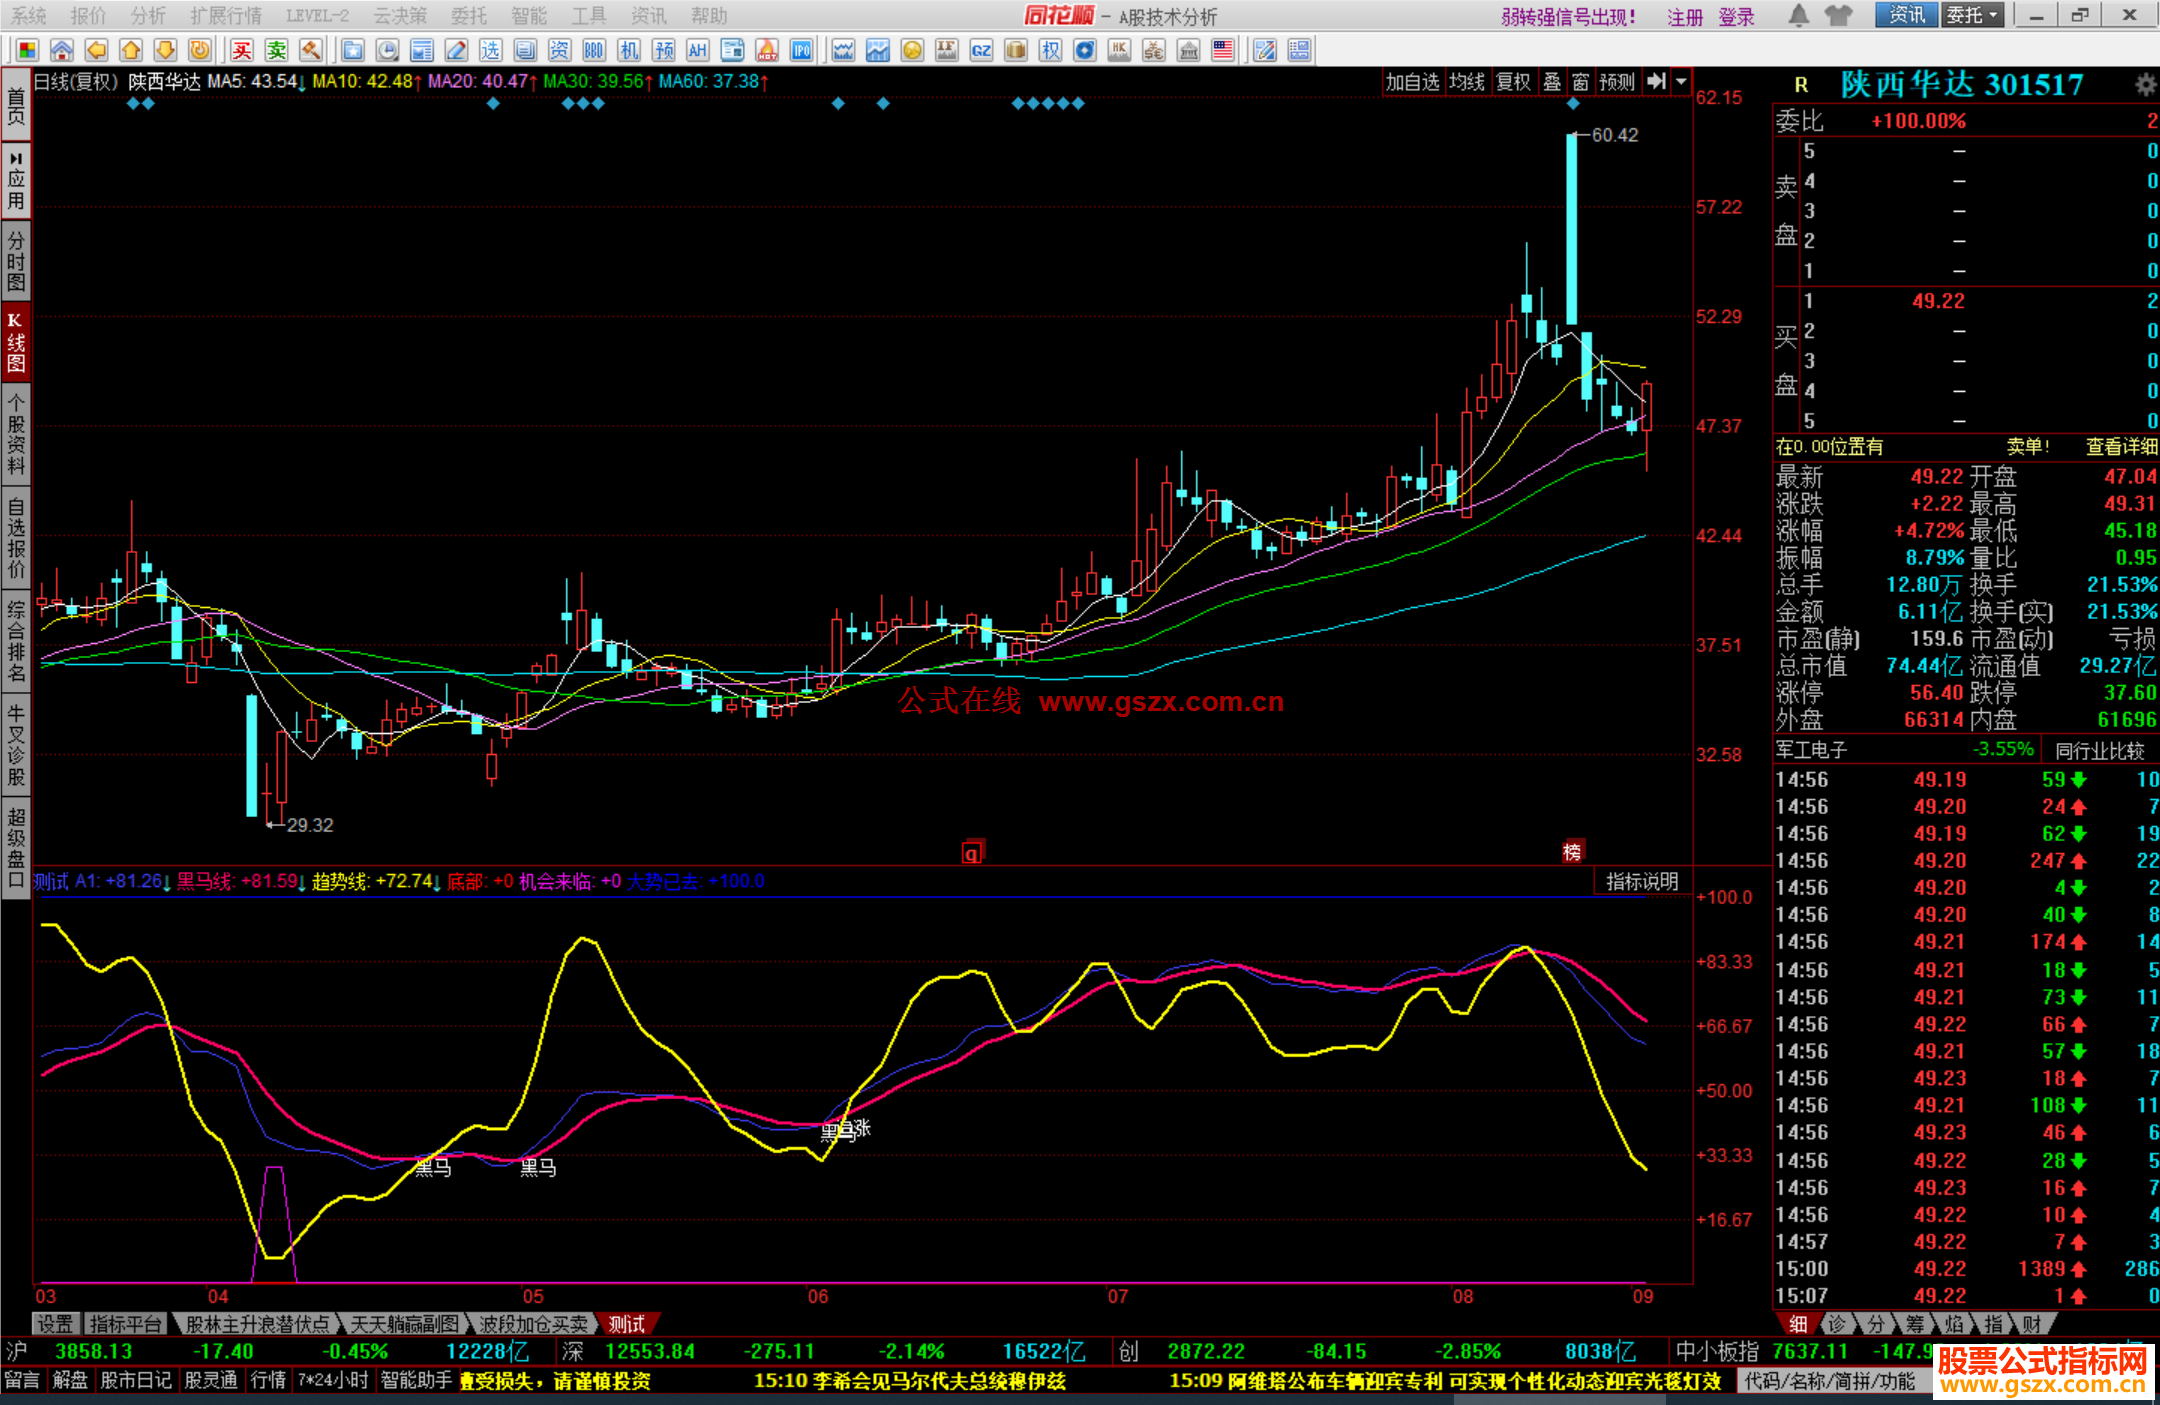Switch to 波段加仓买卖 indicator tab

pyautogui.click(x=533, y=1324)
